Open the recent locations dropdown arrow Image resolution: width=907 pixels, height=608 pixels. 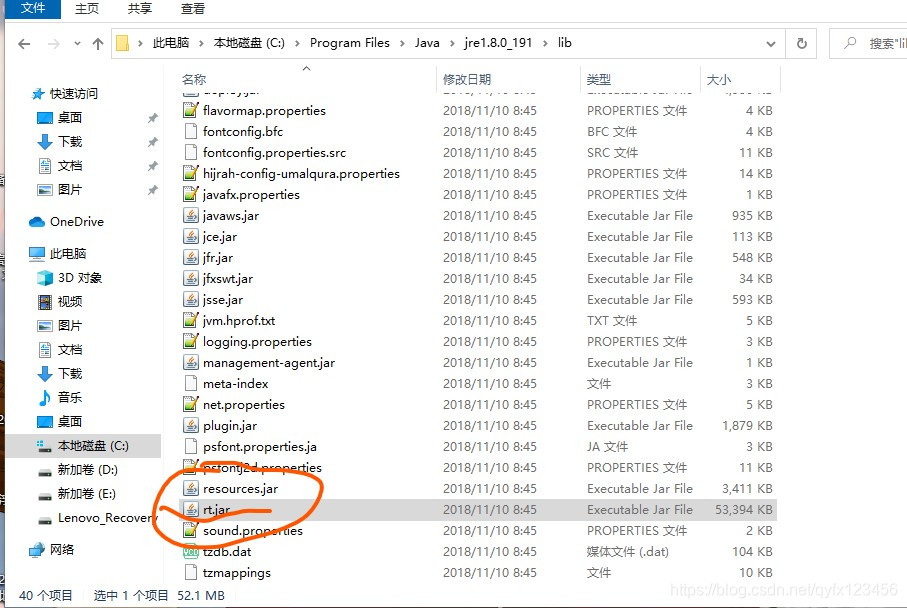click(x=78, y=44)
